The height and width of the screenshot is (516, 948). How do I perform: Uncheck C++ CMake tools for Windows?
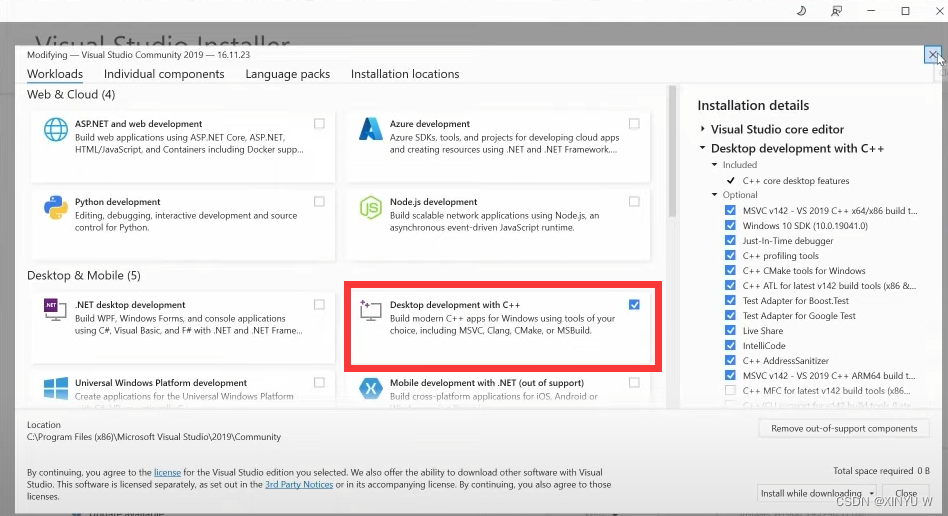pyautogui.click(x=730, y=270)
